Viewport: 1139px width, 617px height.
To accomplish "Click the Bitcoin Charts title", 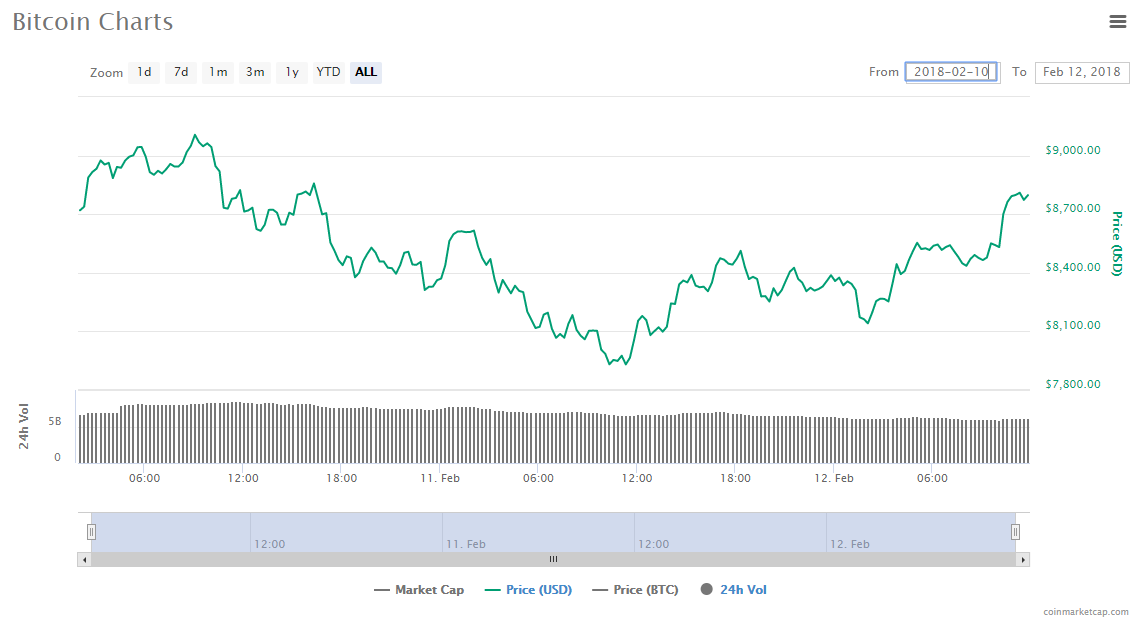I will [92, 21].
